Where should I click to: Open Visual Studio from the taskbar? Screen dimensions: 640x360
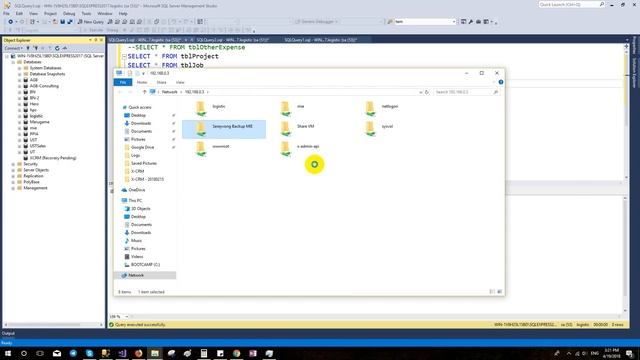pos(122,353)
